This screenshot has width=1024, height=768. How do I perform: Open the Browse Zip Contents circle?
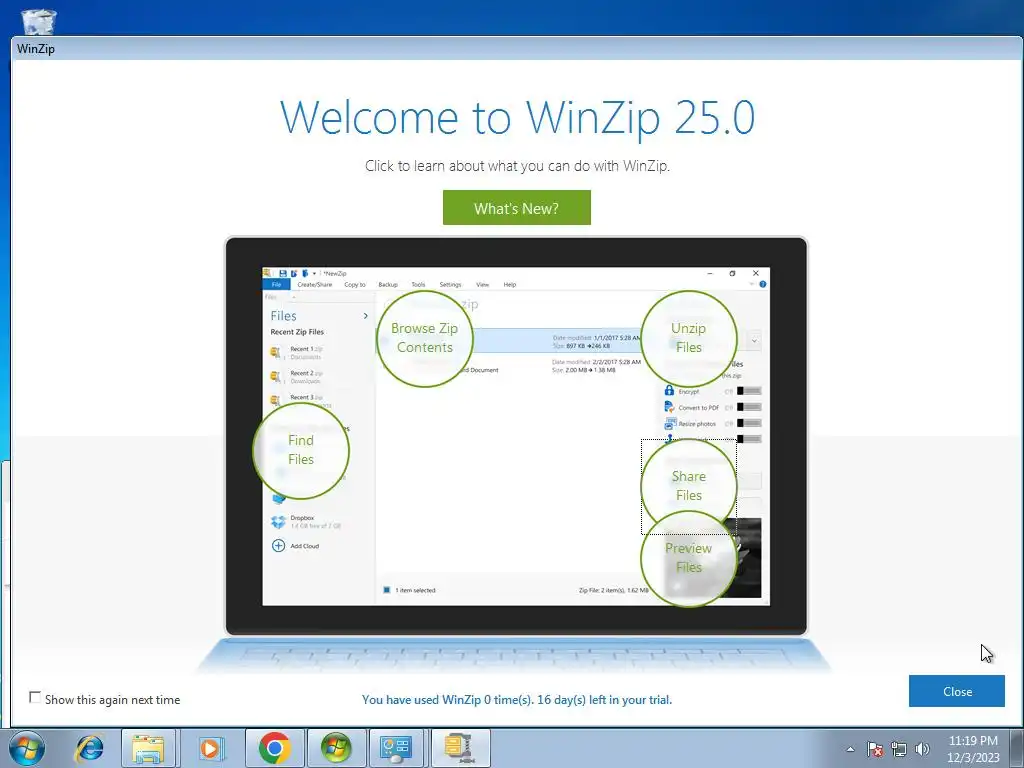point(424,338)
